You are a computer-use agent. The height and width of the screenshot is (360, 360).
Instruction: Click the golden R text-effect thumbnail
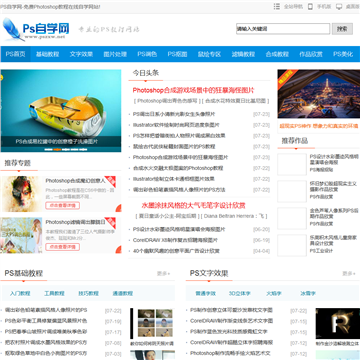click(338, 323)
